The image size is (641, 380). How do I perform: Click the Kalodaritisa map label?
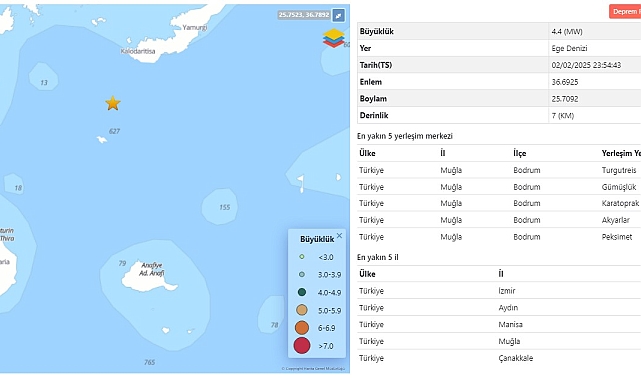click(x=138, y=51)
